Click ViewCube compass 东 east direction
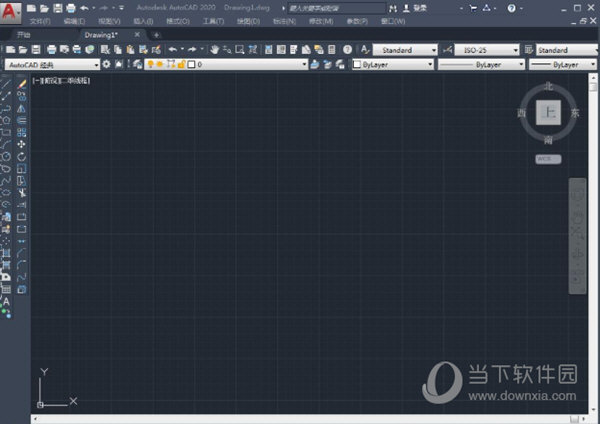 pos(575,113)
